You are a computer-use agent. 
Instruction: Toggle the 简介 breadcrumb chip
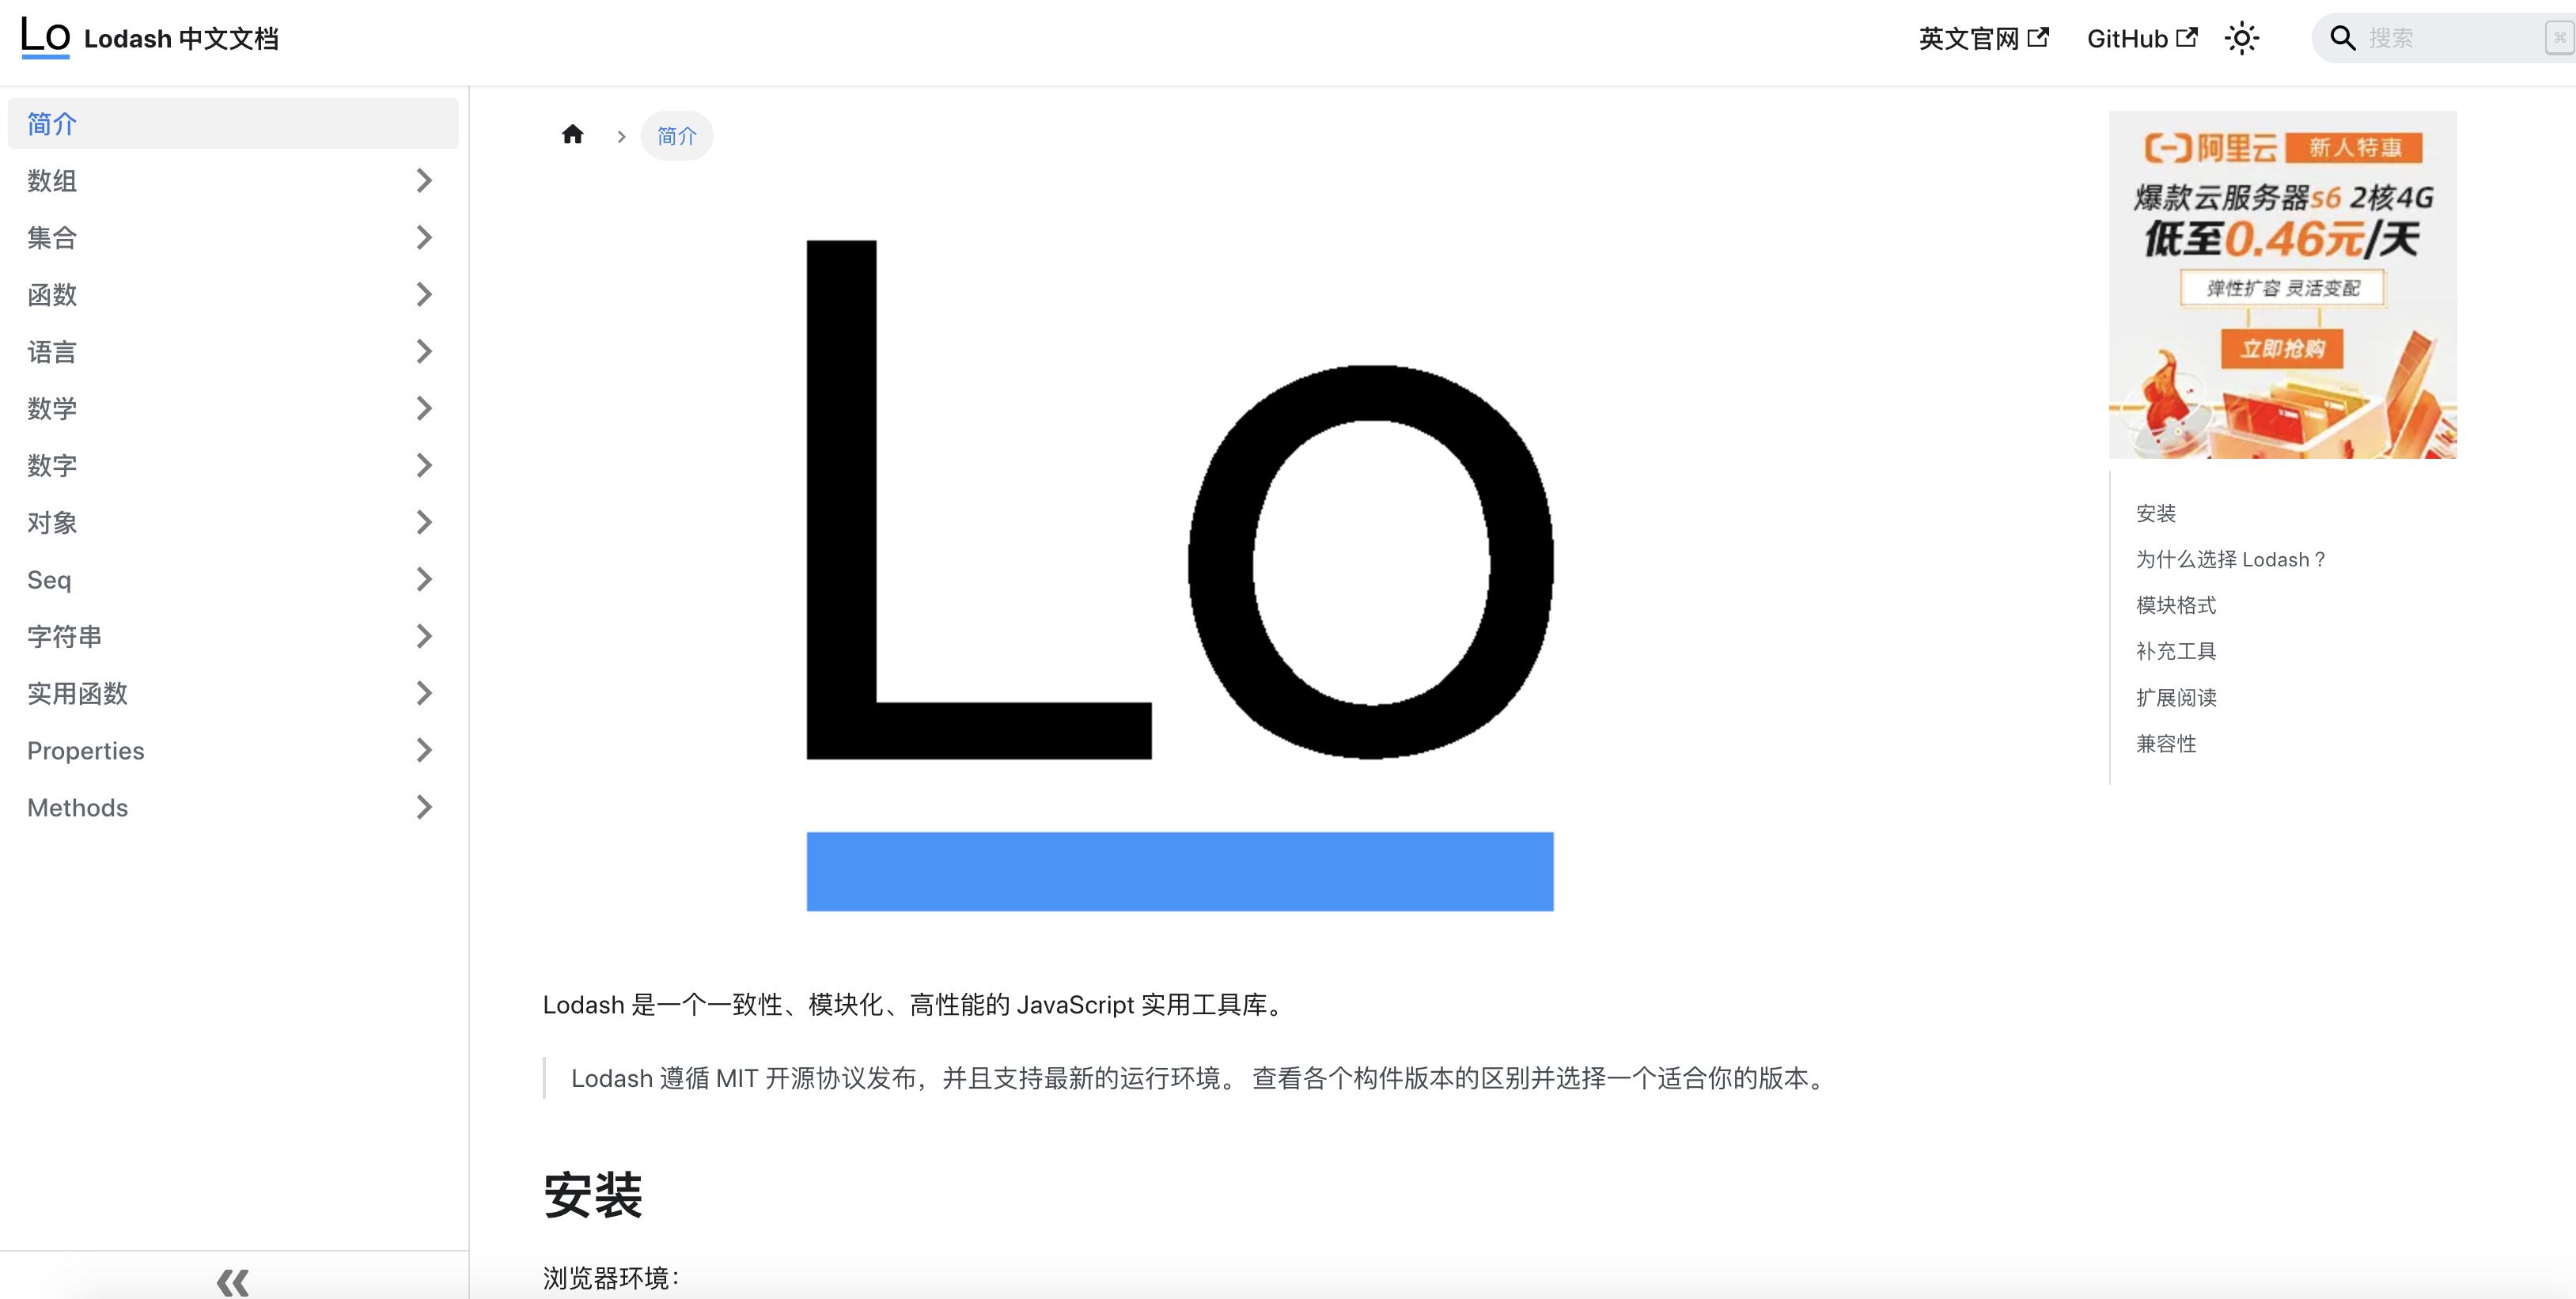[677, 135]
